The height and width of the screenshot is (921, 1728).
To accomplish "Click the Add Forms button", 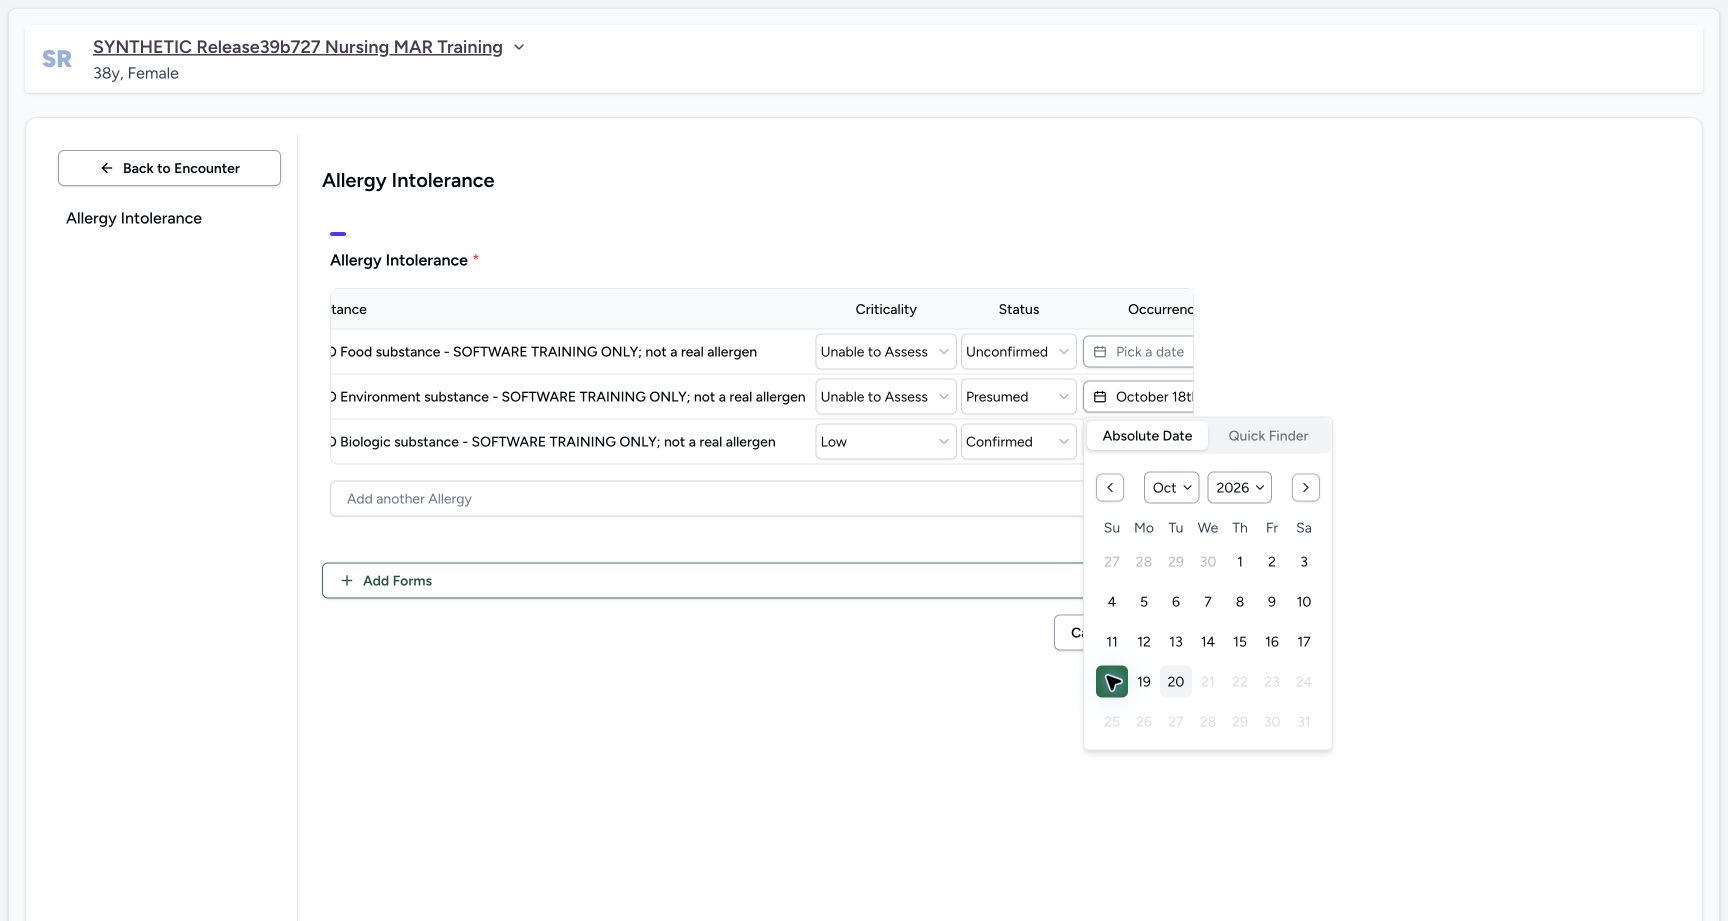I will (x=702, y=581).
